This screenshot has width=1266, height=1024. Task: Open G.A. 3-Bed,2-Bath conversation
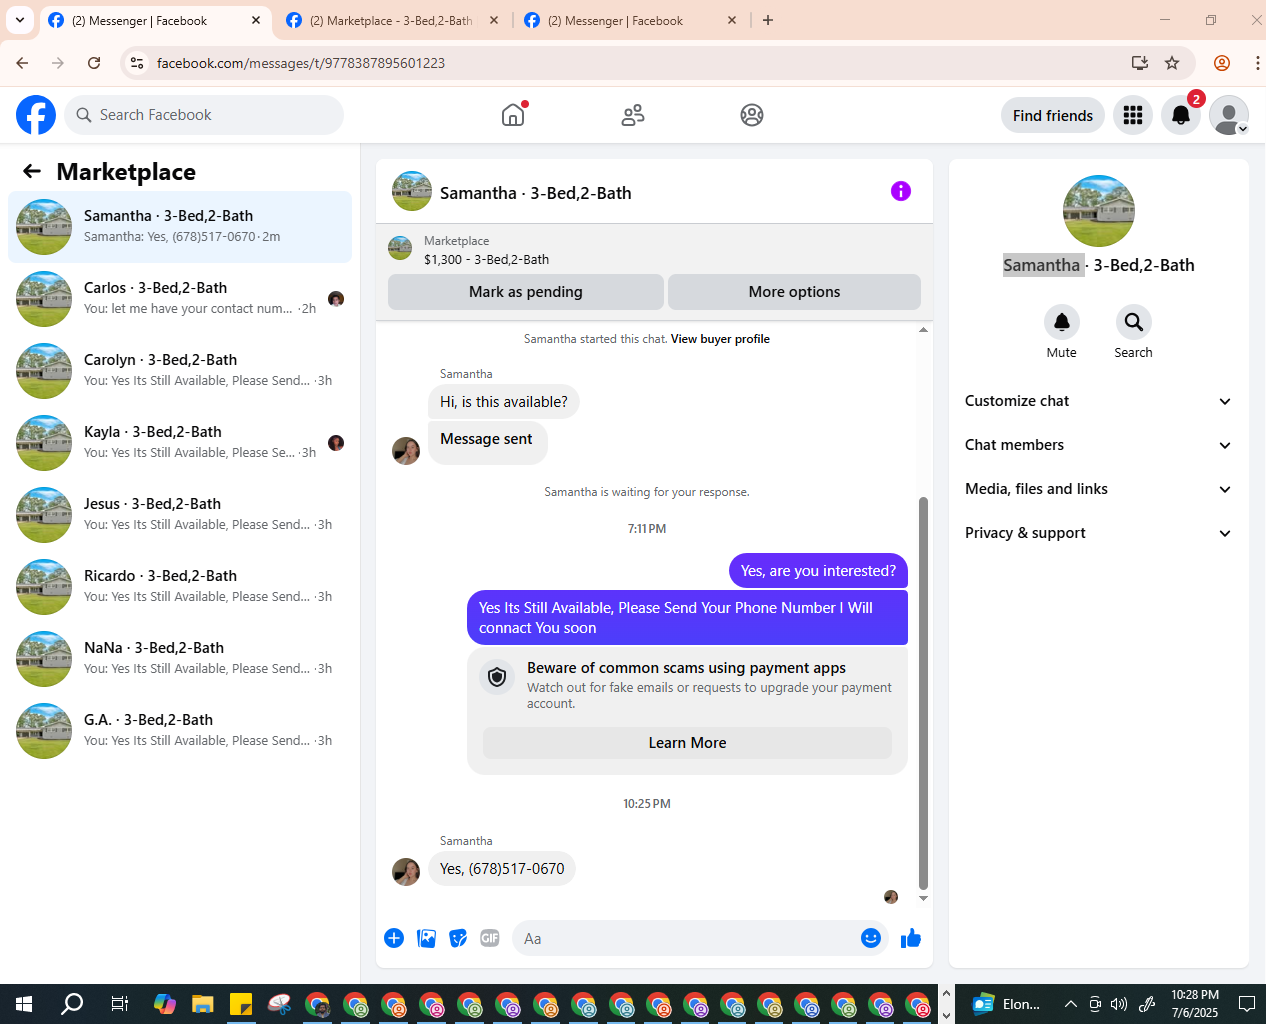(180, 731)
